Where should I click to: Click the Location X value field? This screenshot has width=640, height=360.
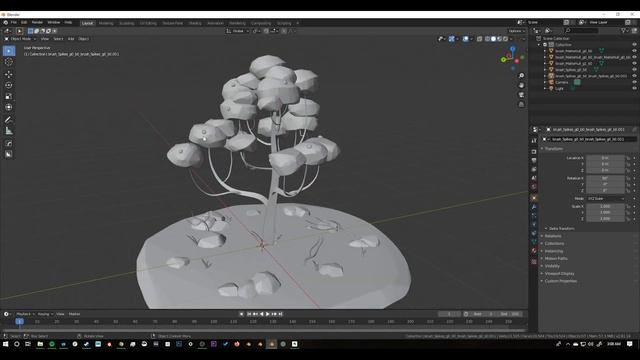tap(605, 158)
